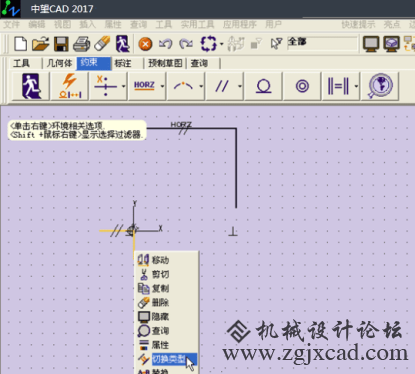Choose 切换类型 in the context menu

(167, 359)
